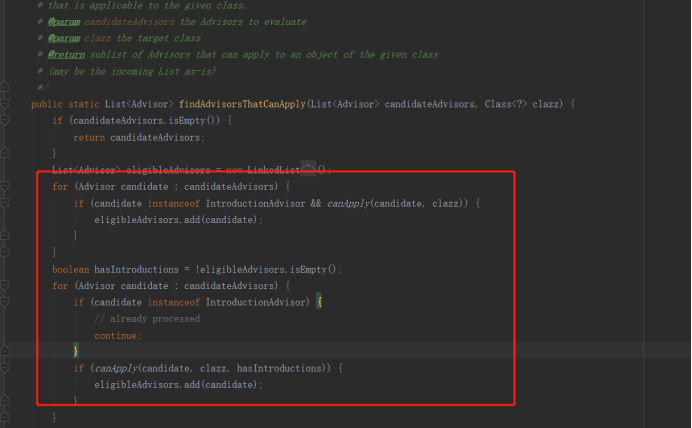Click fold marker at the Javadoc end */ line
692x428 pixels.
pyautogui.click(x=4, y=87)
